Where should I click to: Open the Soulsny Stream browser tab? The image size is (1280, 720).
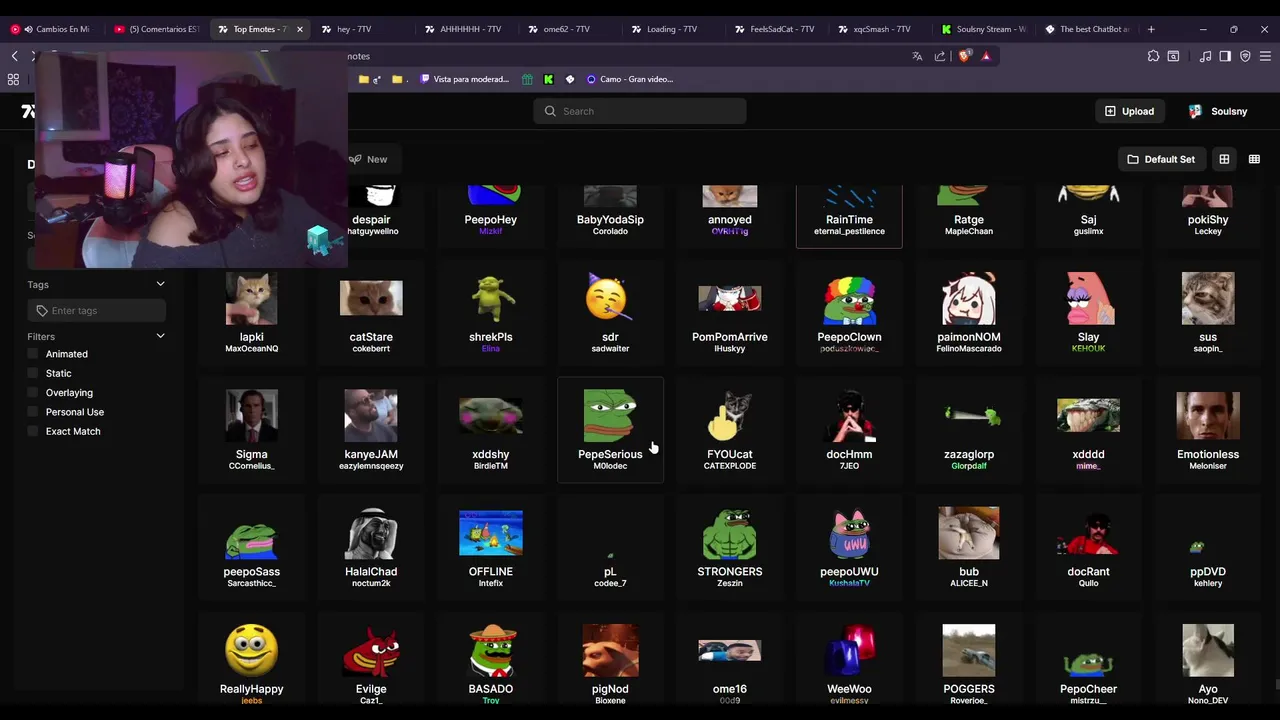[984, 29]
